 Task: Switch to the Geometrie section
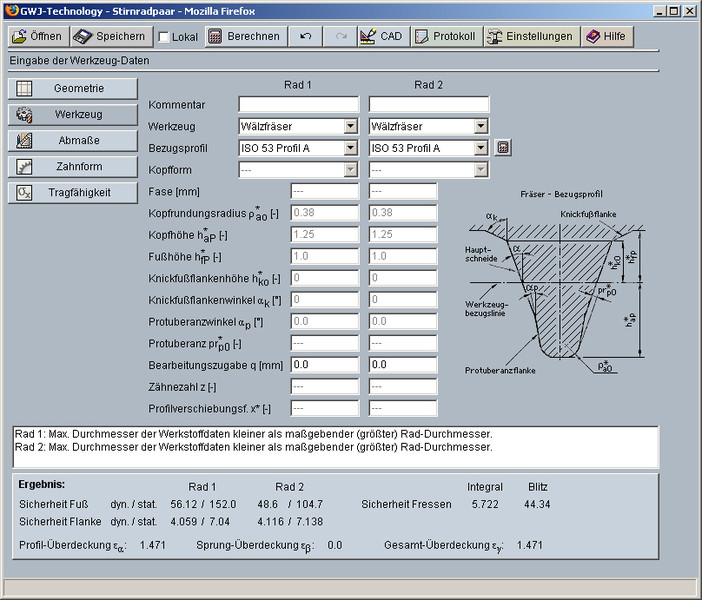(x=72, y=89)
